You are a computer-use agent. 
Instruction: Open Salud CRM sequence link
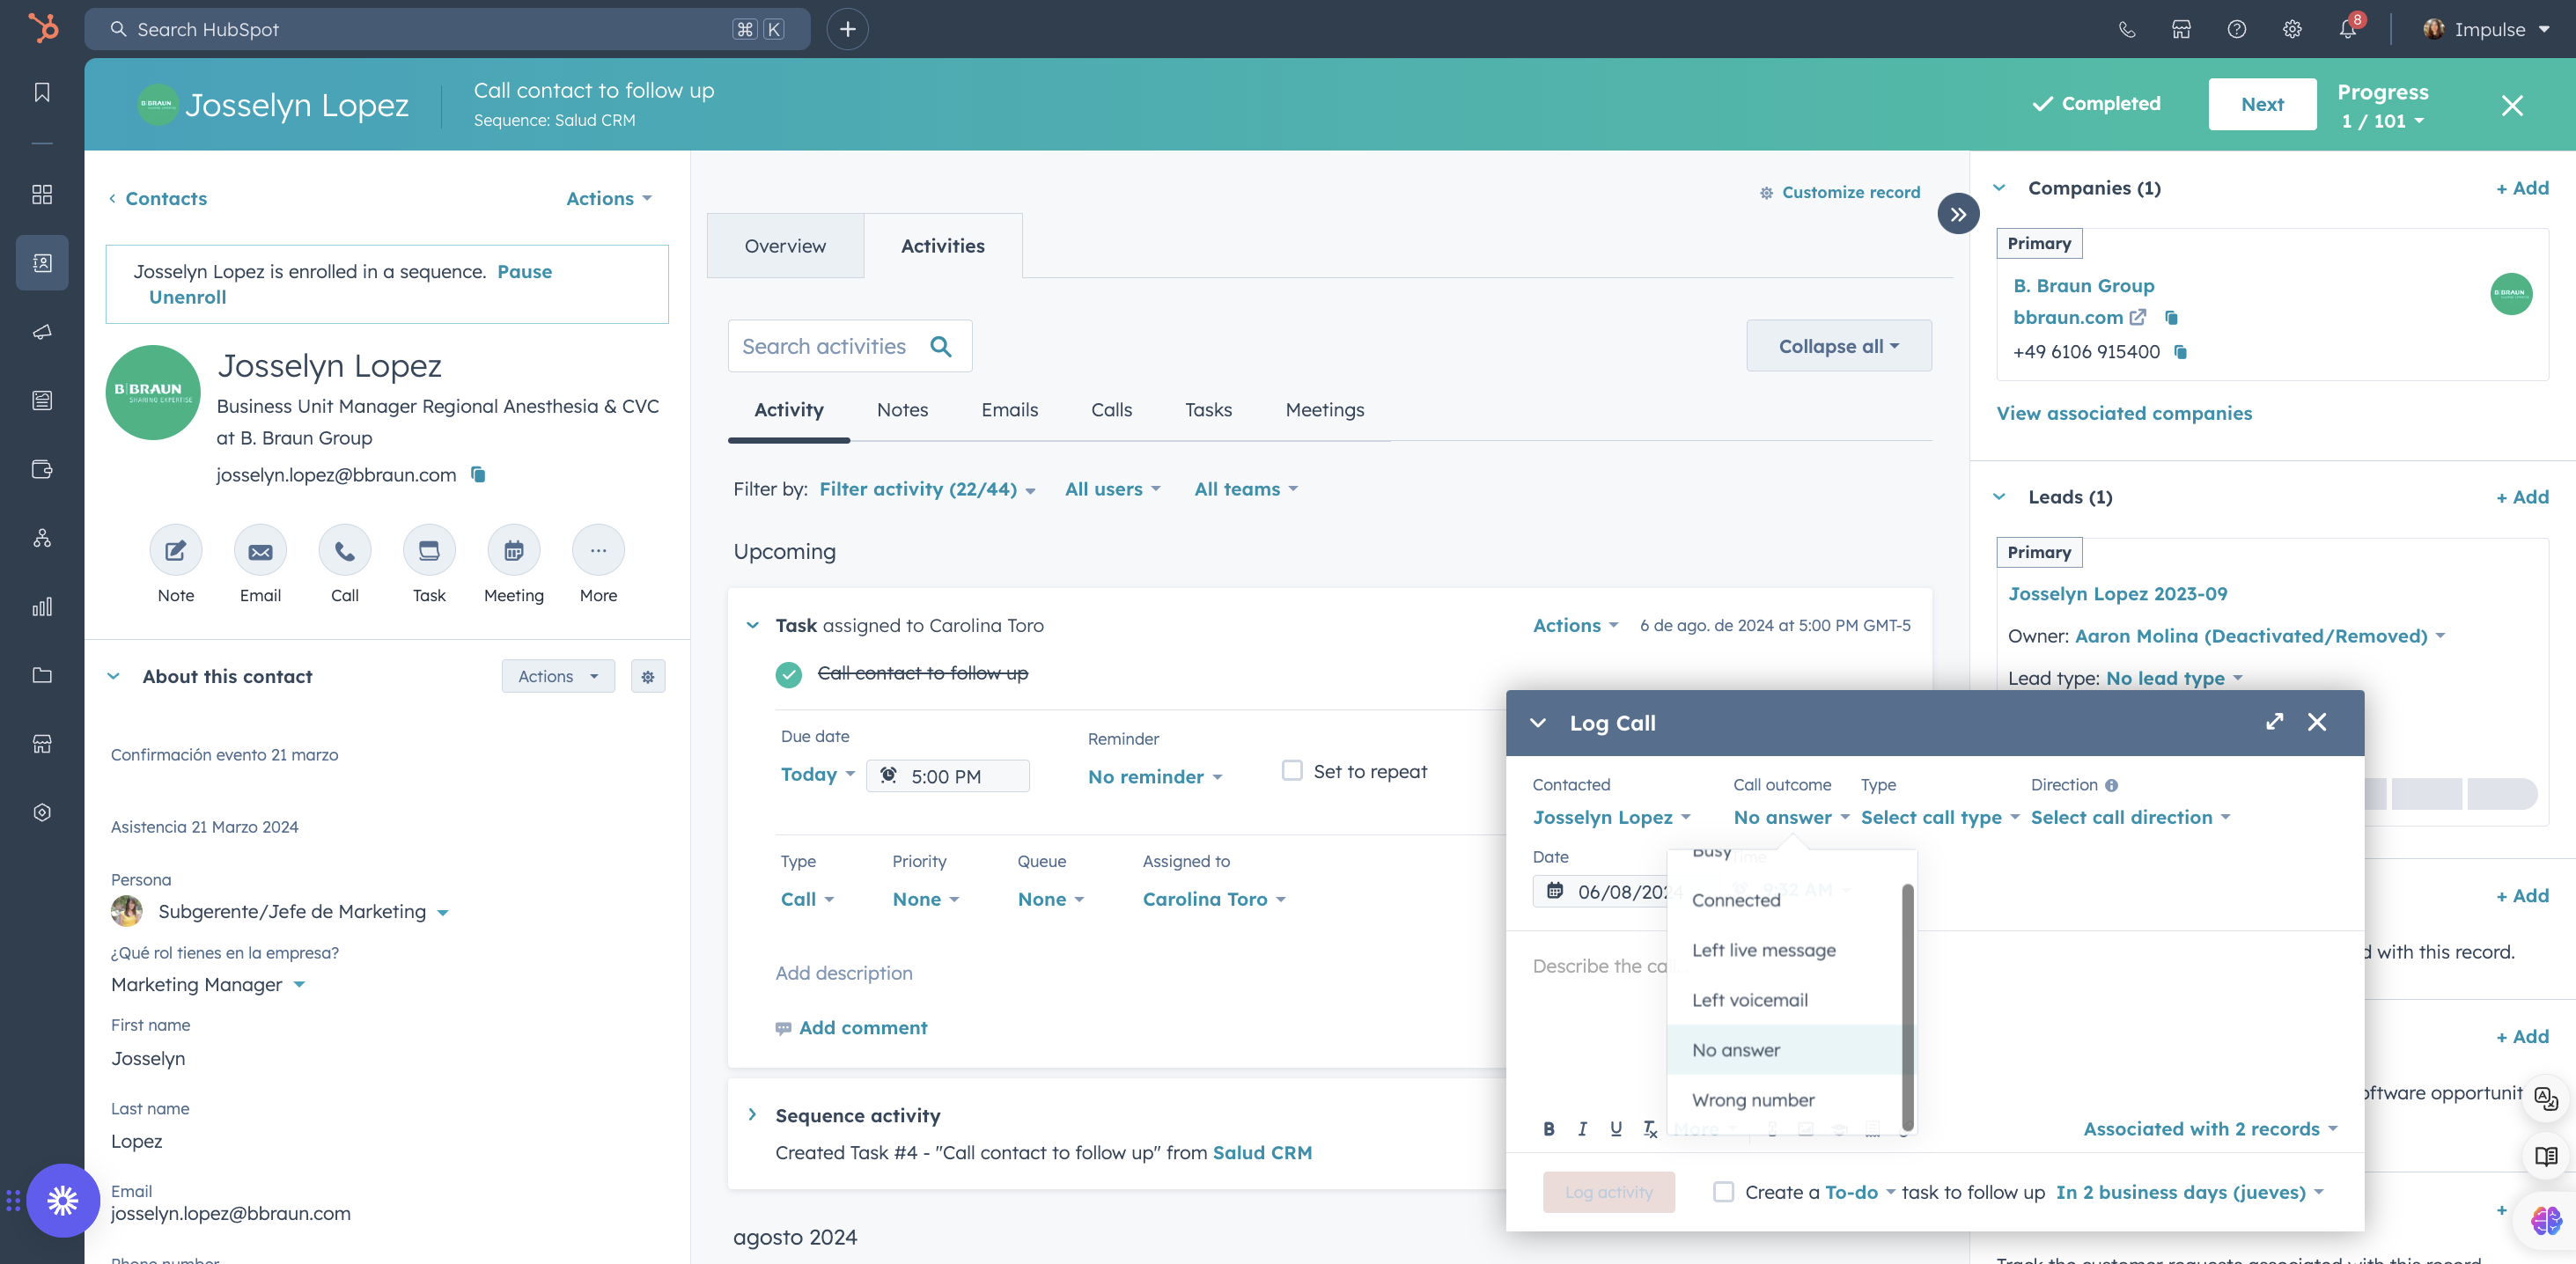coord(1262,1152)
